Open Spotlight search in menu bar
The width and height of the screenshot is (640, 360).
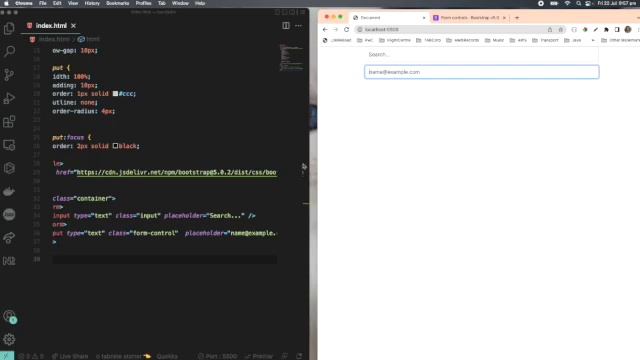click(578, 3)
